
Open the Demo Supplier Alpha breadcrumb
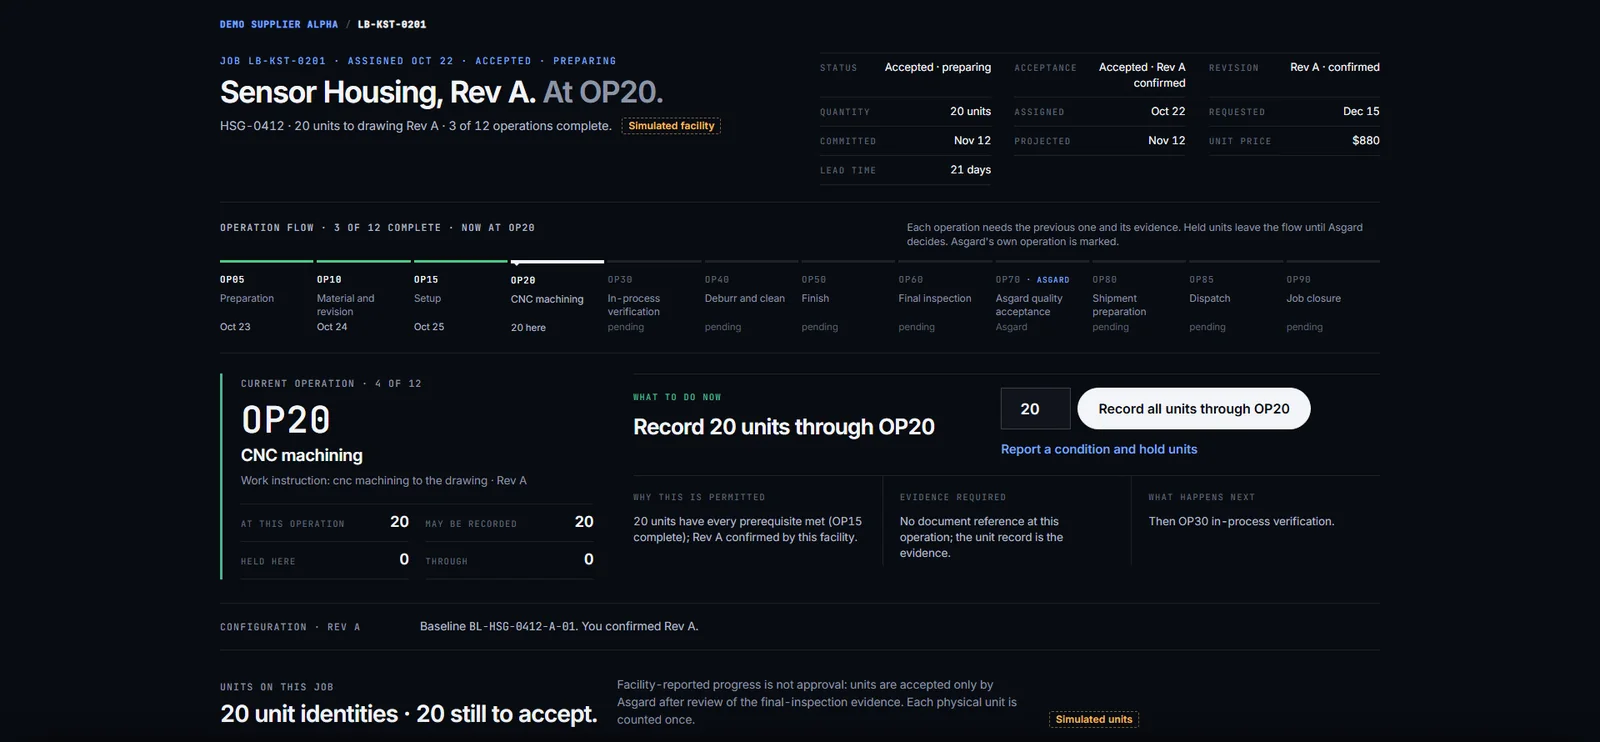point(279,24)
